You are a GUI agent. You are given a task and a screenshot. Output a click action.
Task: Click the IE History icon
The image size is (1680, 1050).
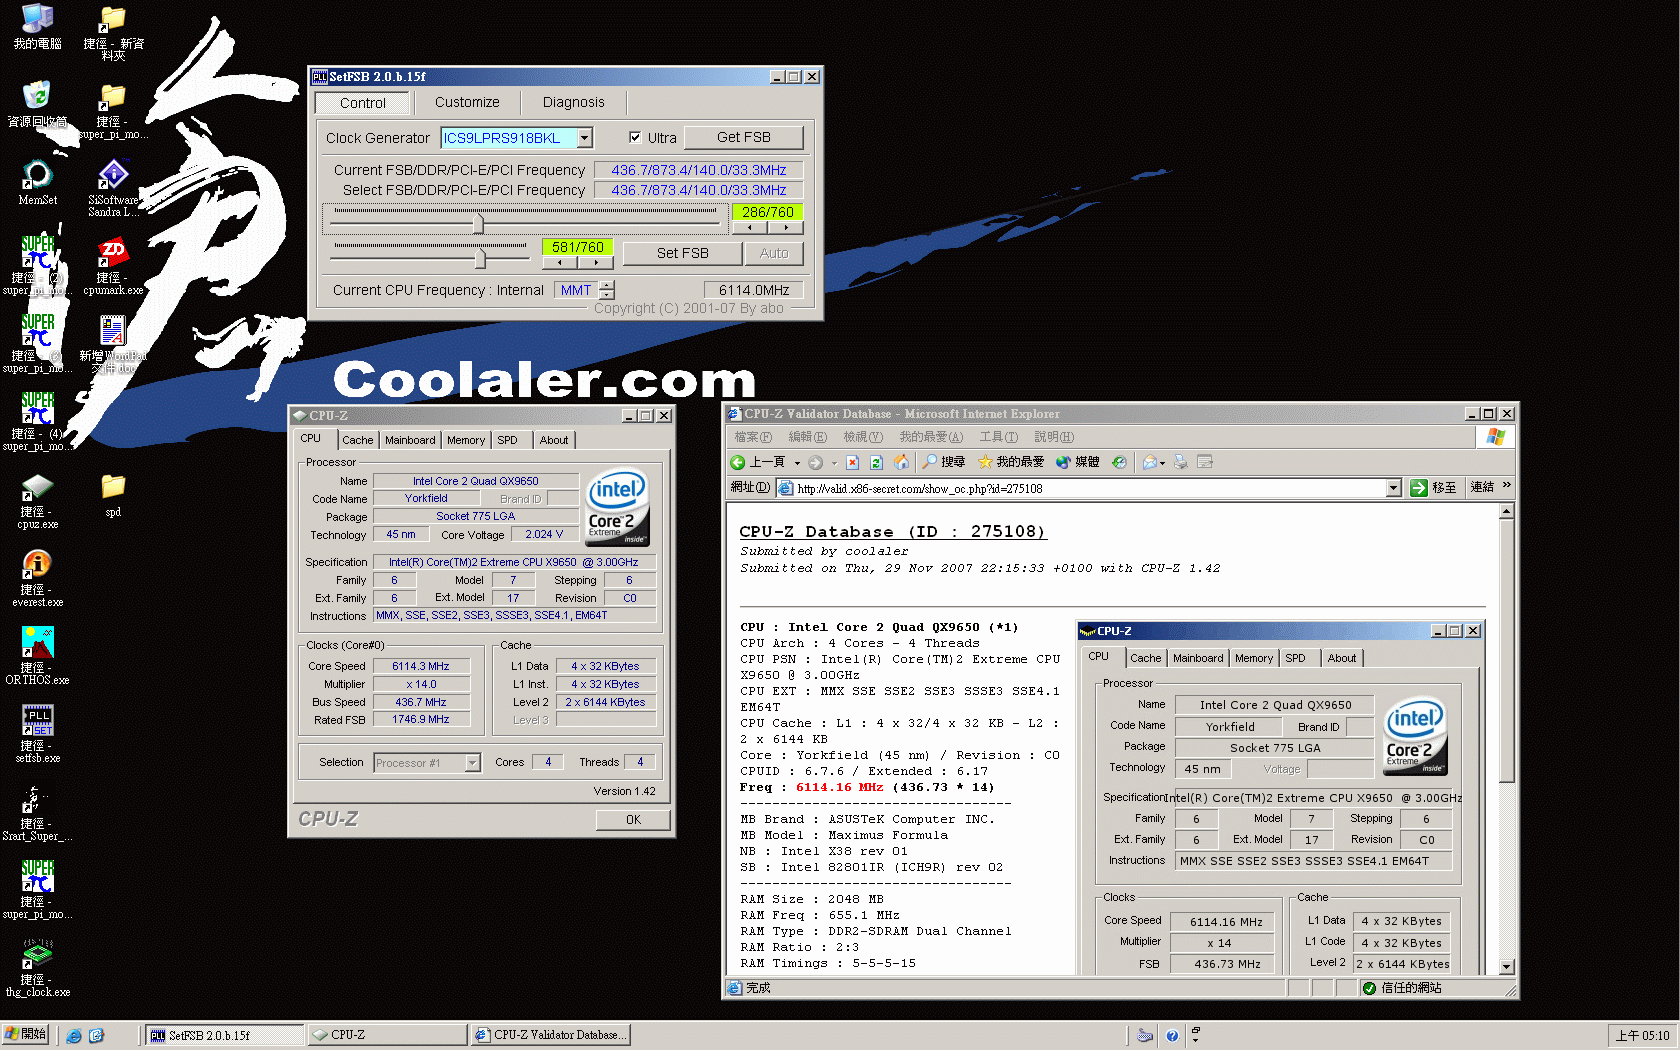pos(1119,462)
